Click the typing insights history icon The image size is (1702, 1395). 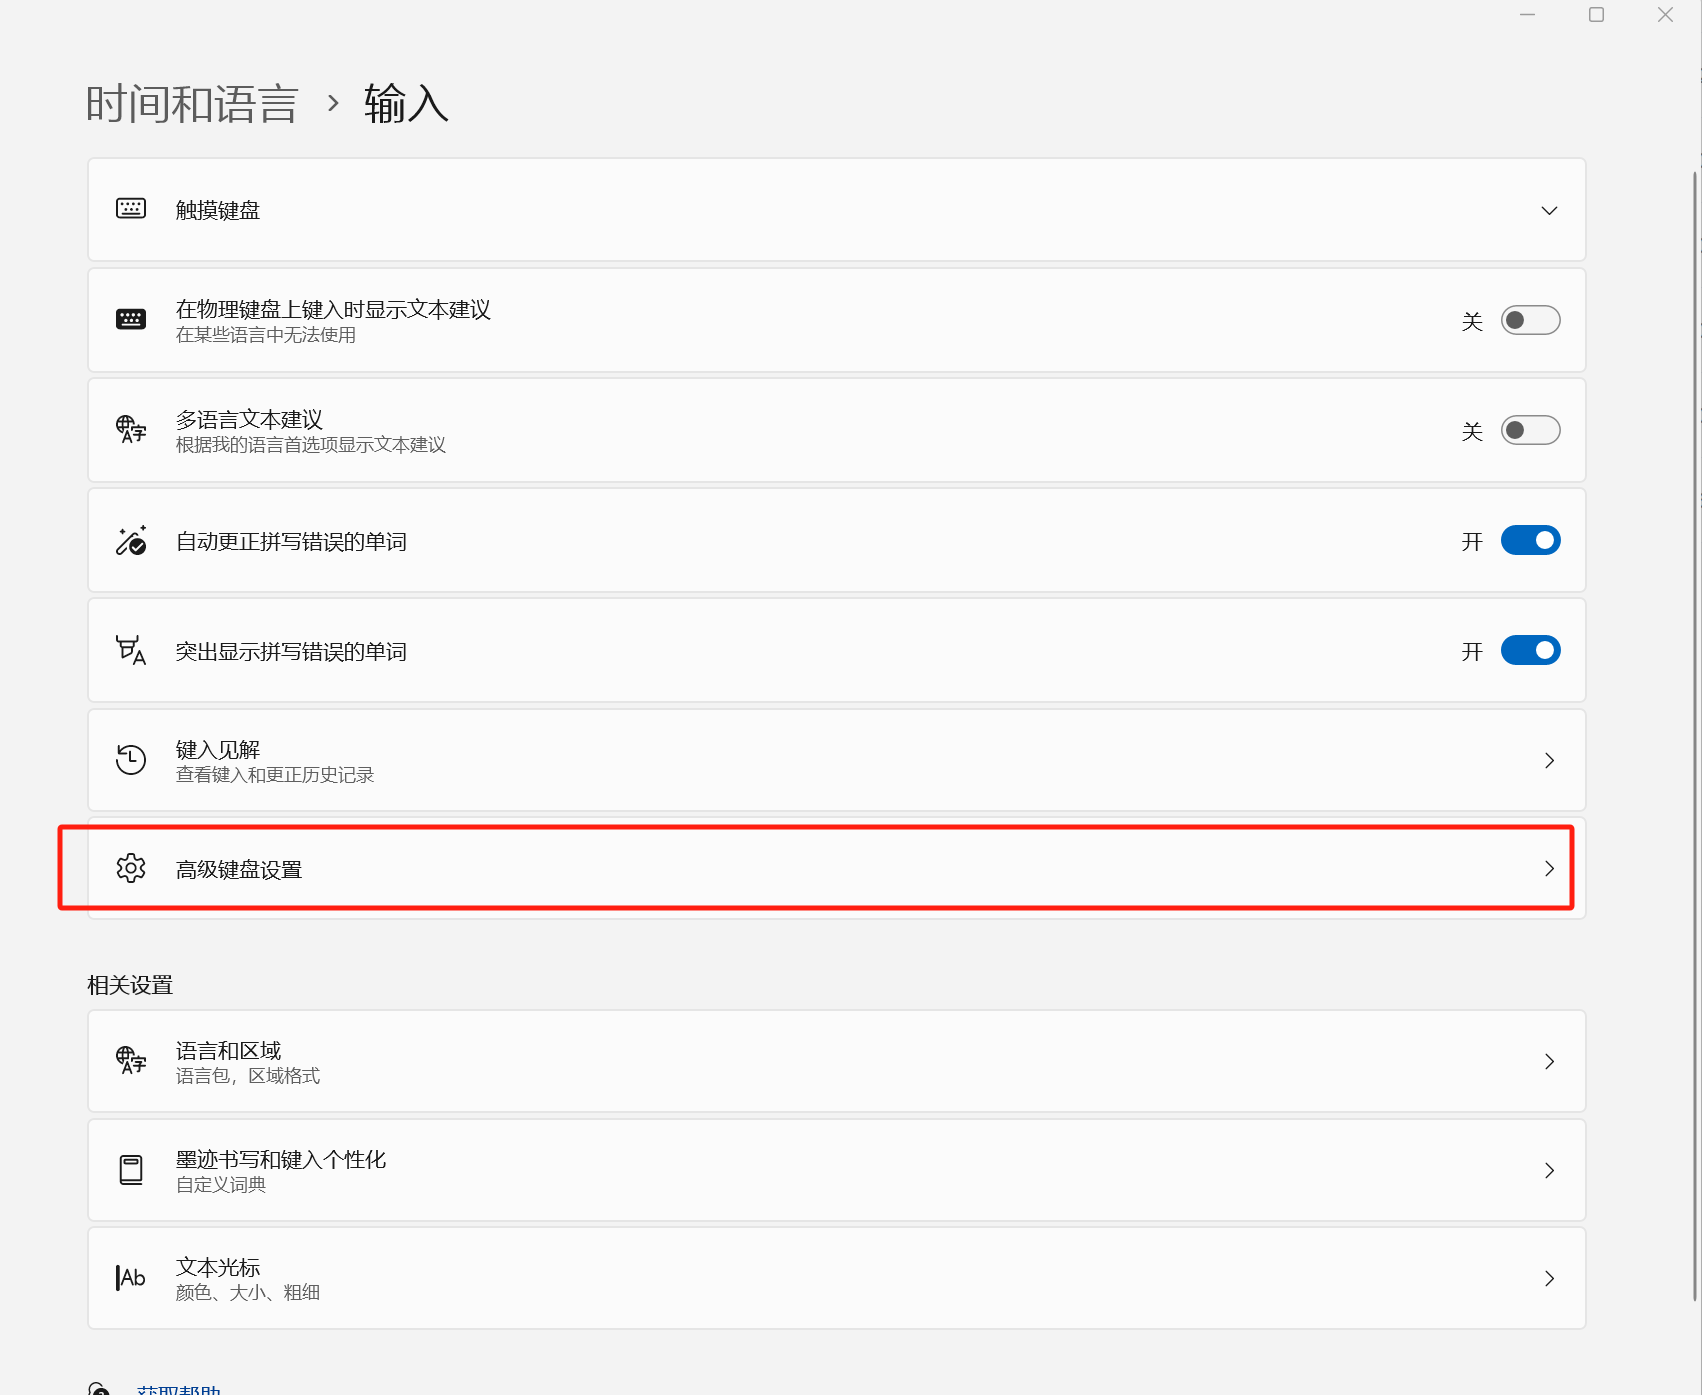tap(131, 760)
